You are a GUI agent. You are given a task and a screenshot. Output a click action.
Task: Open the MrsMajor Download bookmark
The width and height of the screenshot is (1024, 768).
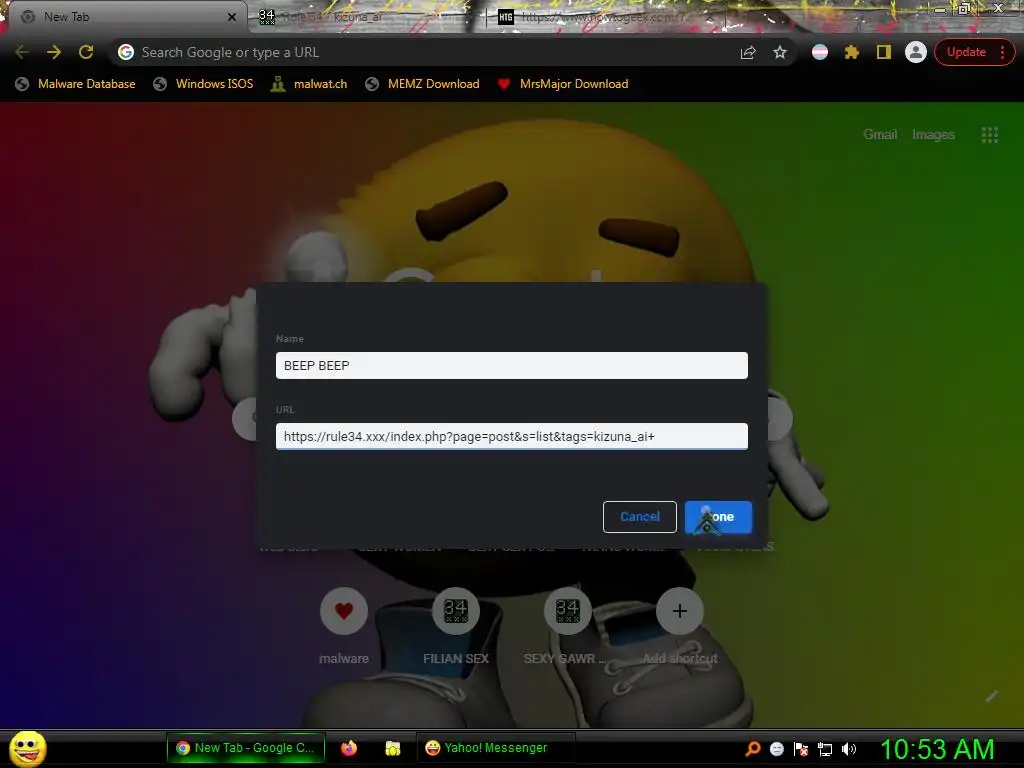(563, 84)
